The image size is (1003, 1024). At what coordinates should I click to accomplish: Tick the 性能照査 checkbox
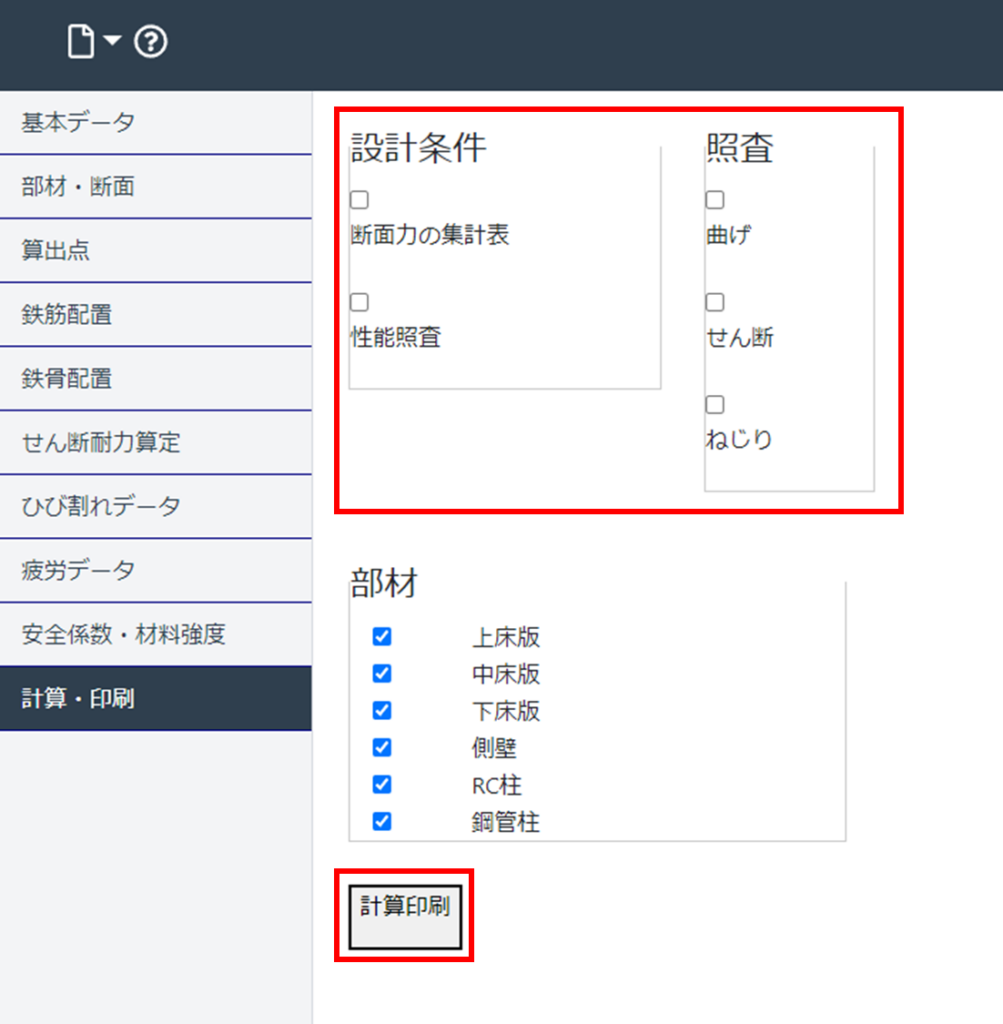(359, 302)
